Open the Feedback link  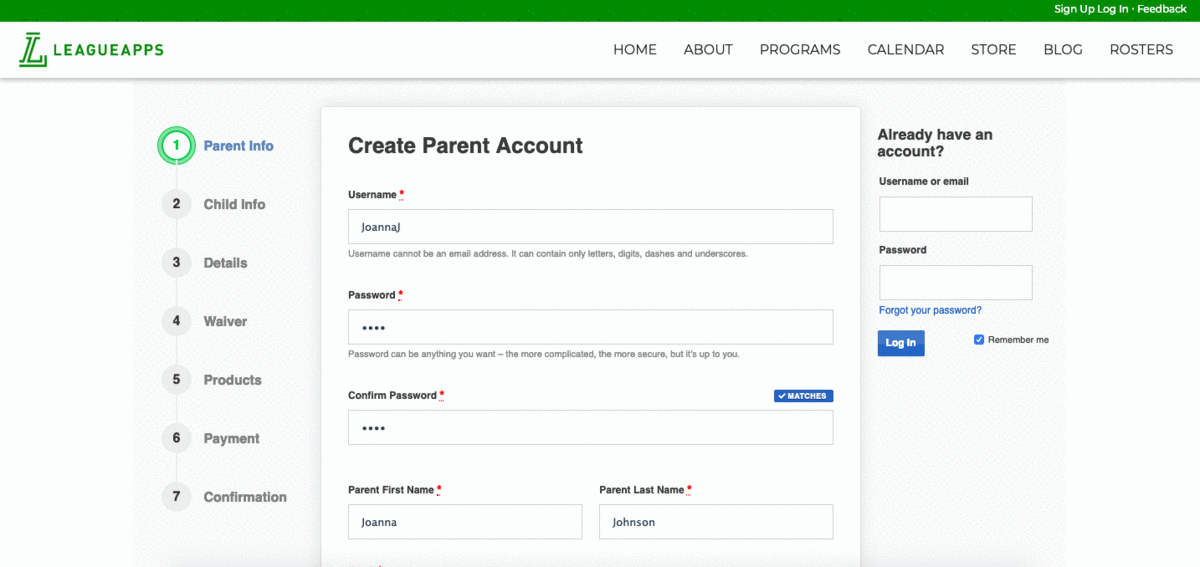pyautogui.click(x=1162, y=9)
